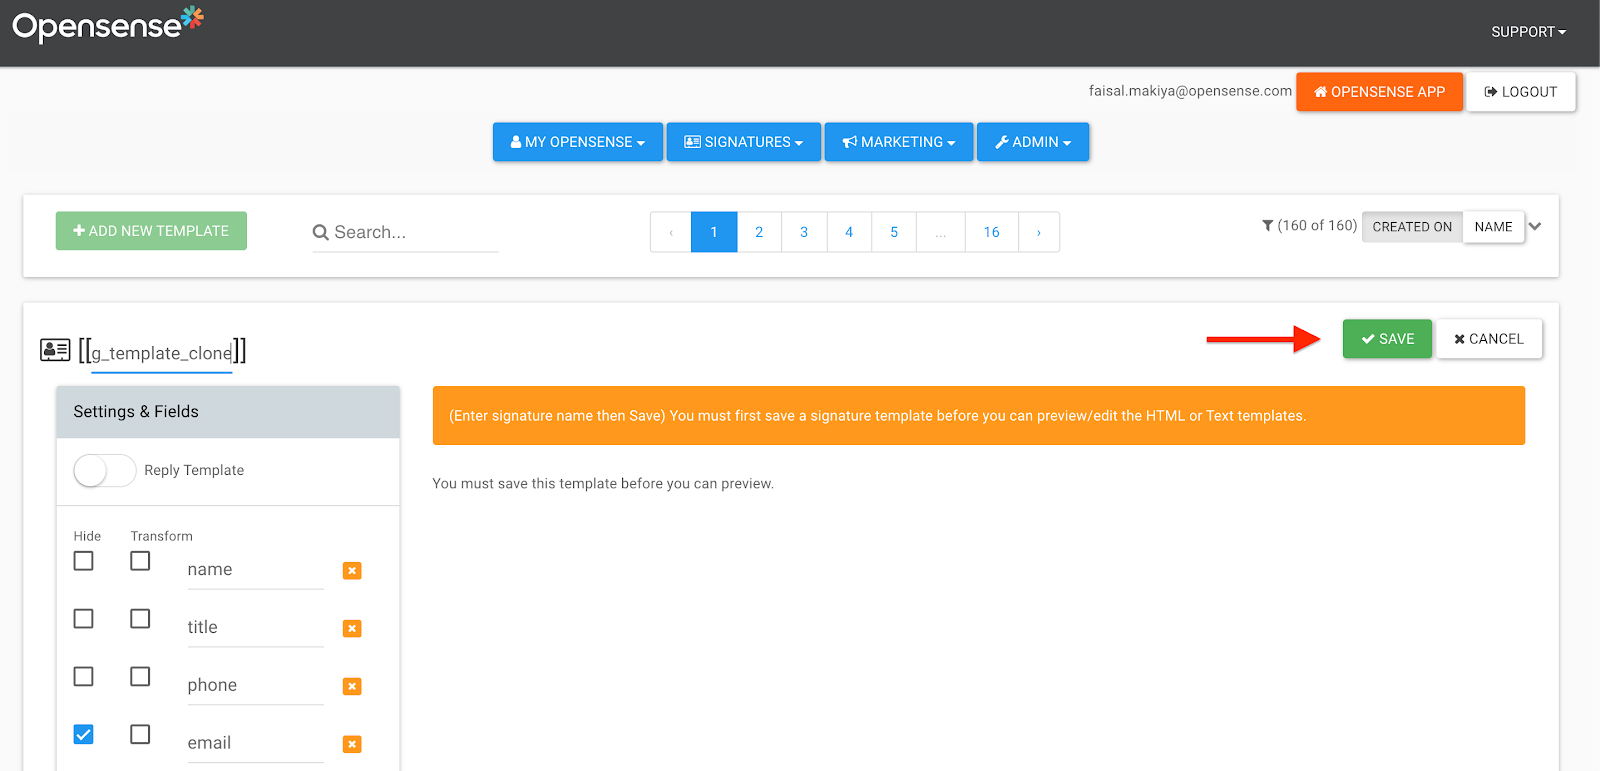Image resolution: width=1600 pixels, height=771 pixels.
Task: Go to page 4
Action: pos(849,232)
